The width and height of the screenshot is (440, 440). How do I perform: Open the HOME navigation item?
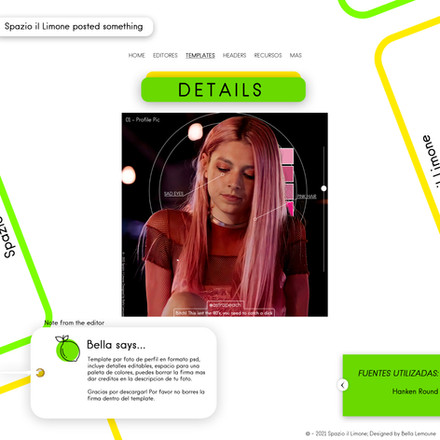[137, 55]
